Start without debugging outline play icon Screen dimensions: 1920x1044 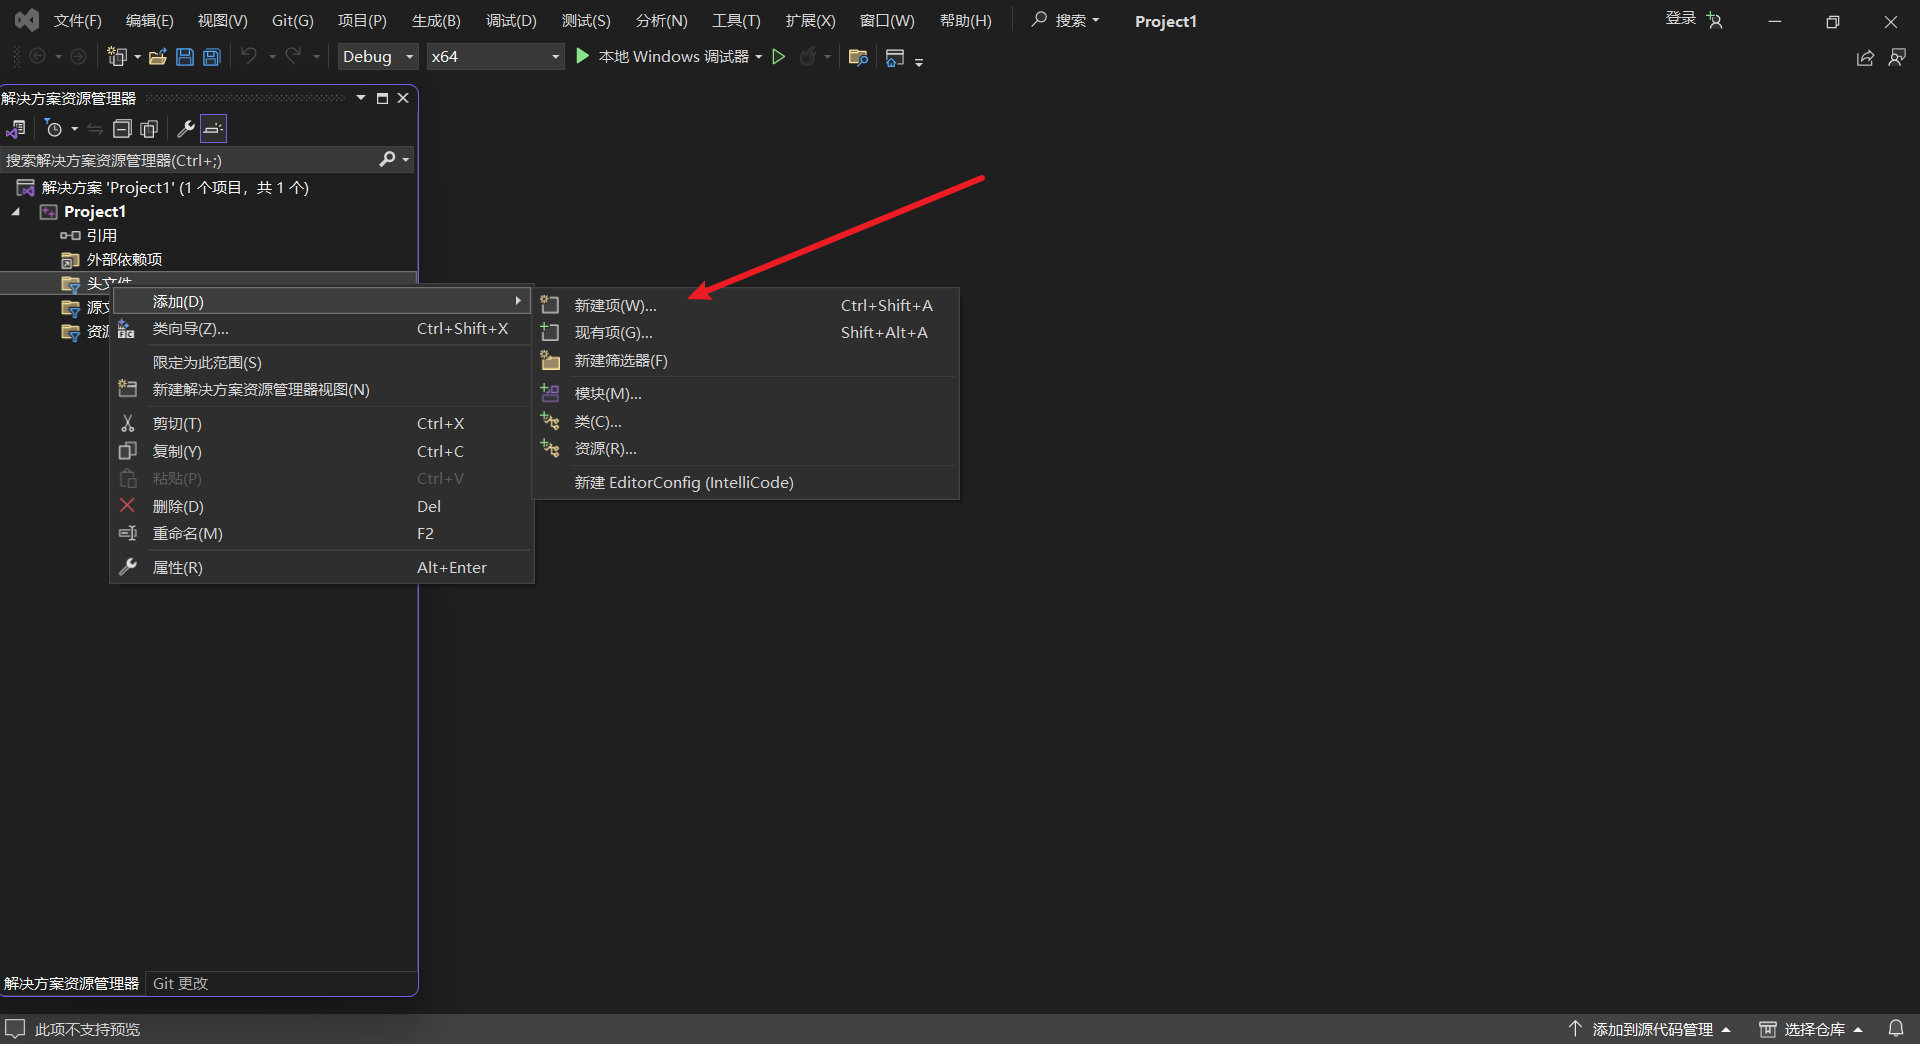tap(778, 57)
